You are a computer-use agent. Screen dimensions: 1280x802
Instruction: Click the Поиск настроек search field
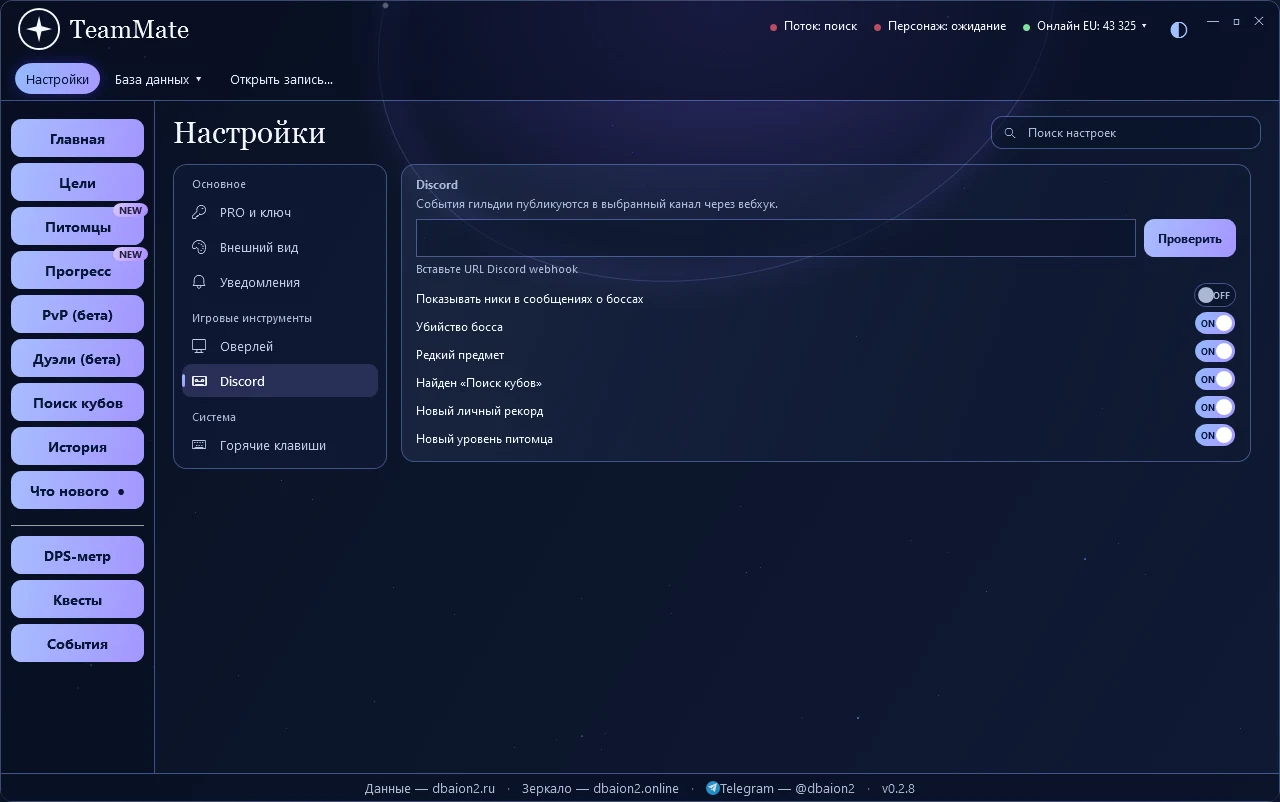(x=1126, y=133)
